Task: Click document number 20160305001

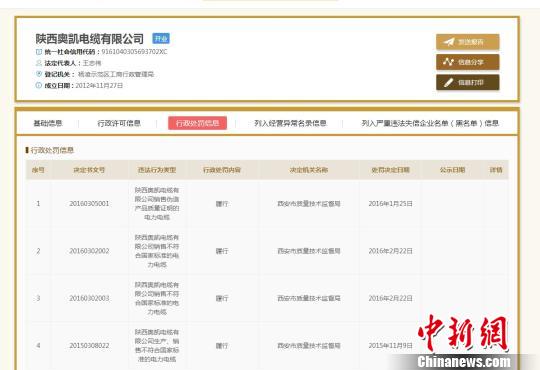Action: click(x=89, y=204)
